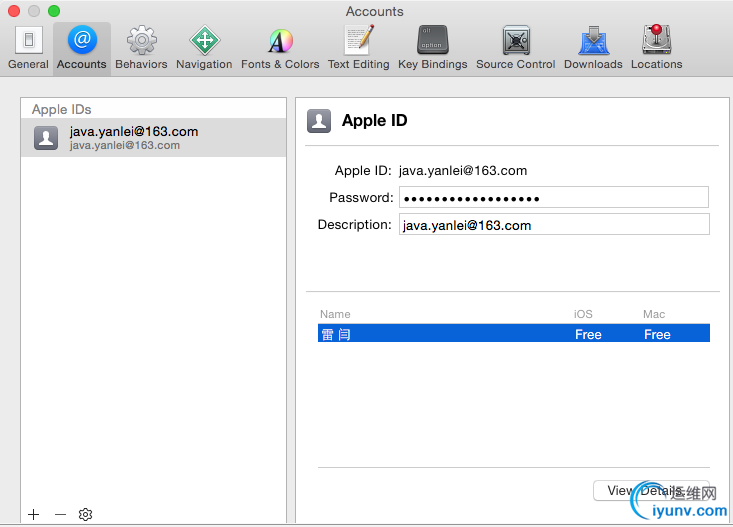This screenshot has width=733, height=527.
Task: Open Text Editing preferences
Action: pyautogui.click(x=359, y=48)
